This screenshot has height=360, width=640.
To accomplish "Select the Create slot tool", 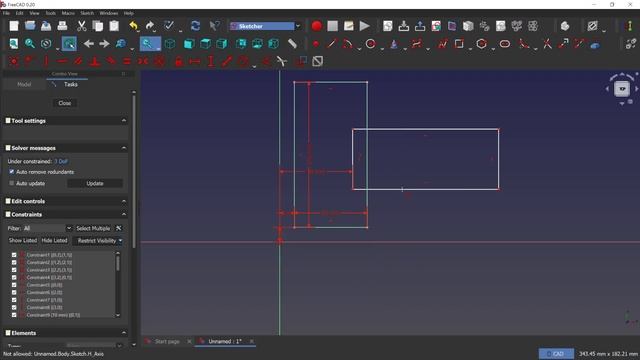I will [x=505, y=44].
